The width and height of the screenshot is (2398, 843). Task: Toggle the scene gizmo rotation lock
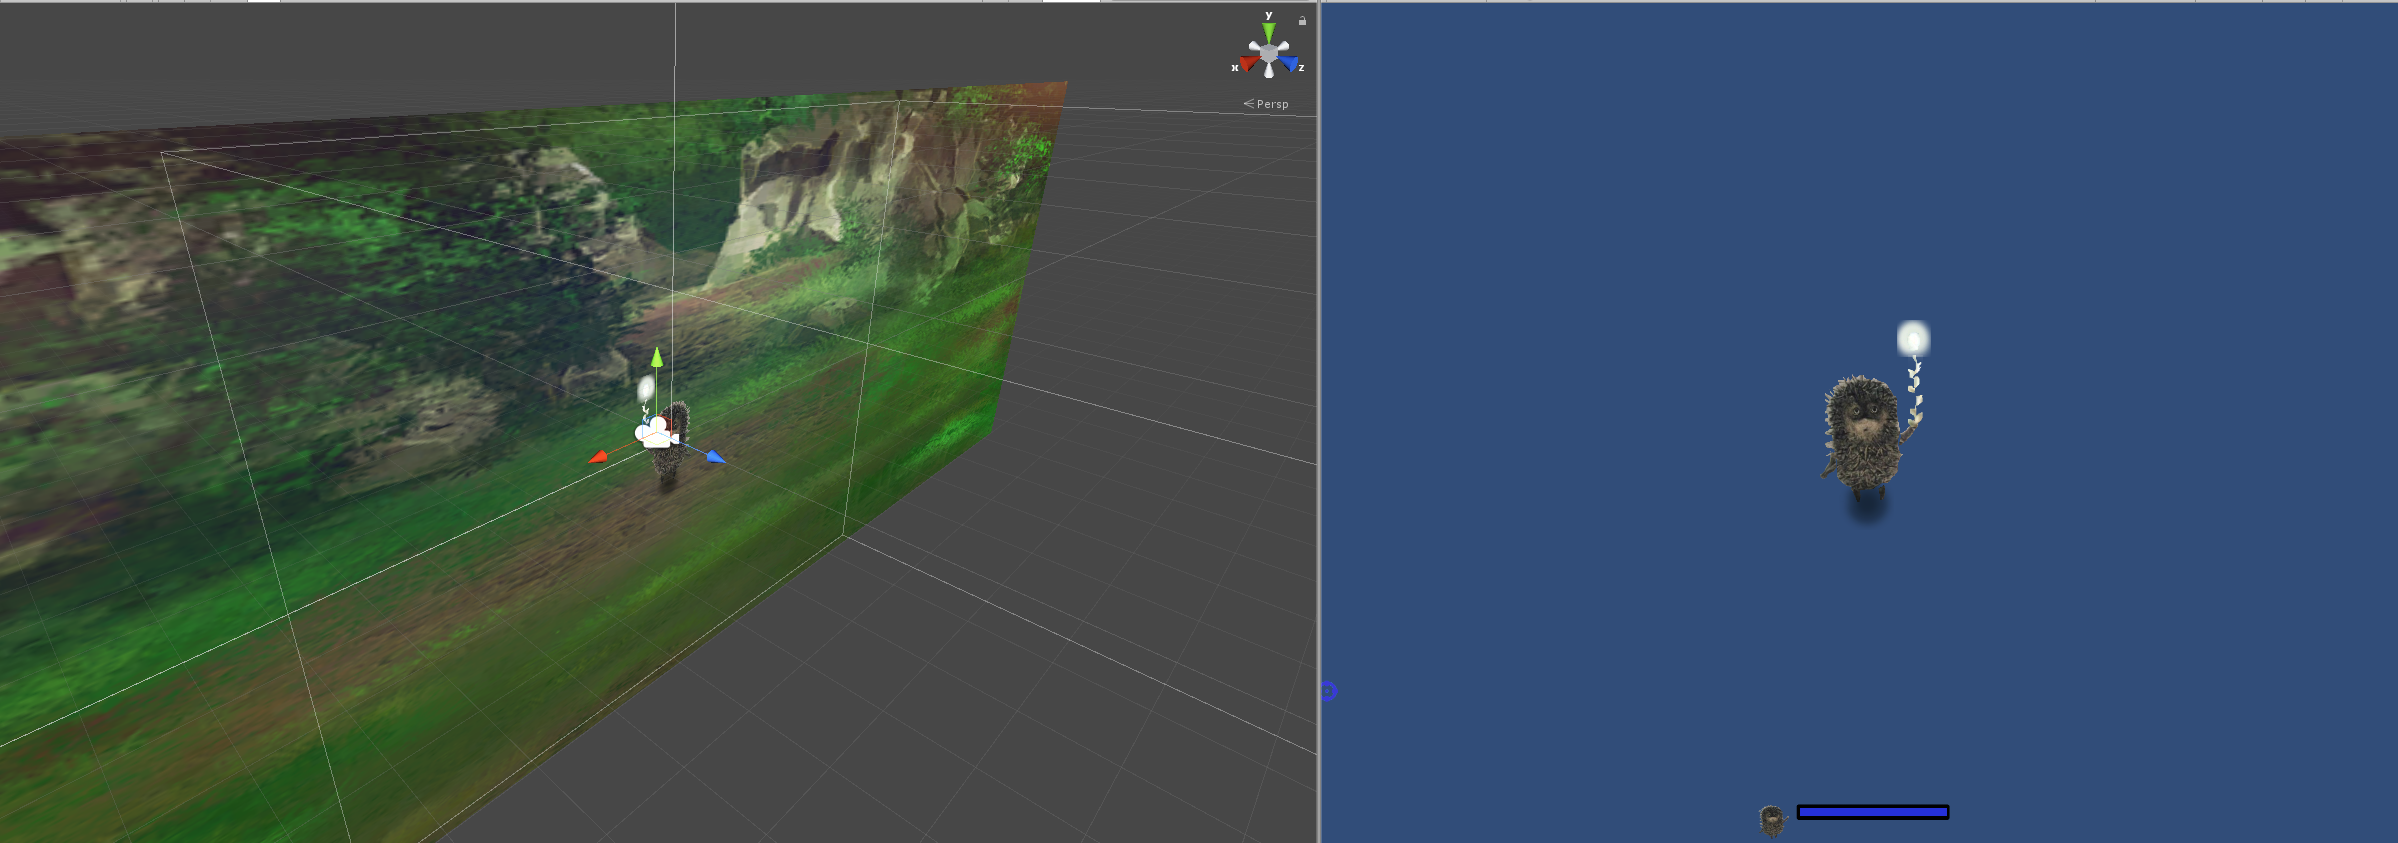click(x=1302, y=20)
